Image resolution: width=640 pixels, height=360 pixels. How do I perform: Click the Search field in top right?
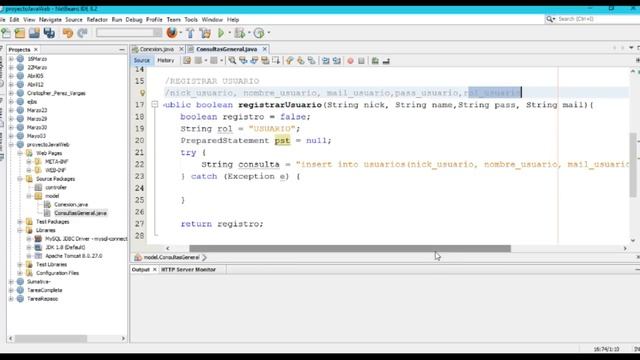click(592, 19)
